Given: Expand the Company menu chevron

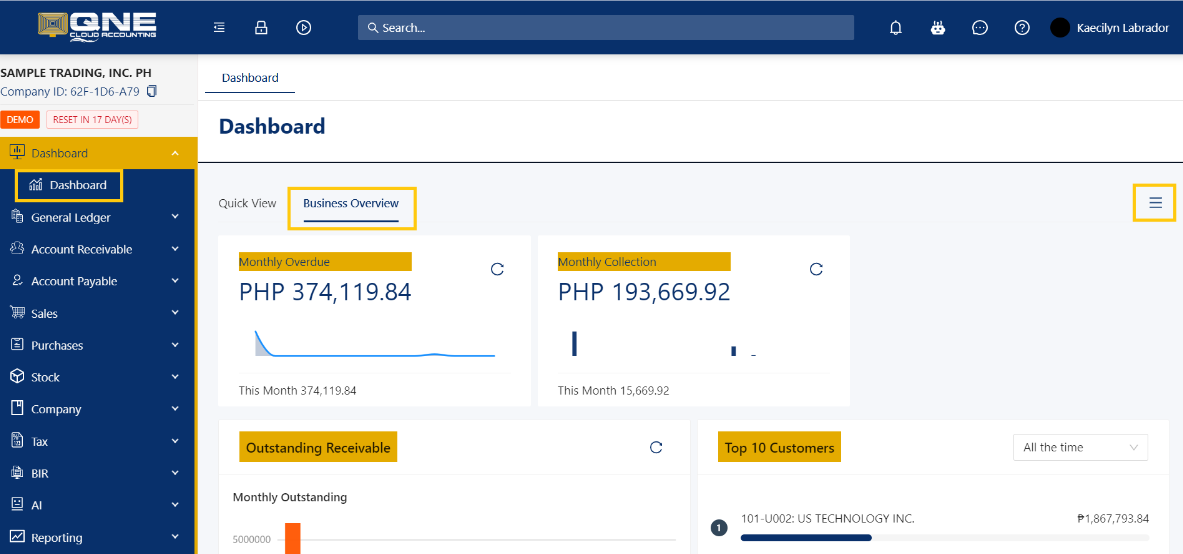Looking at the screenshot, I should pyautogui.click(x=175, y=408).
